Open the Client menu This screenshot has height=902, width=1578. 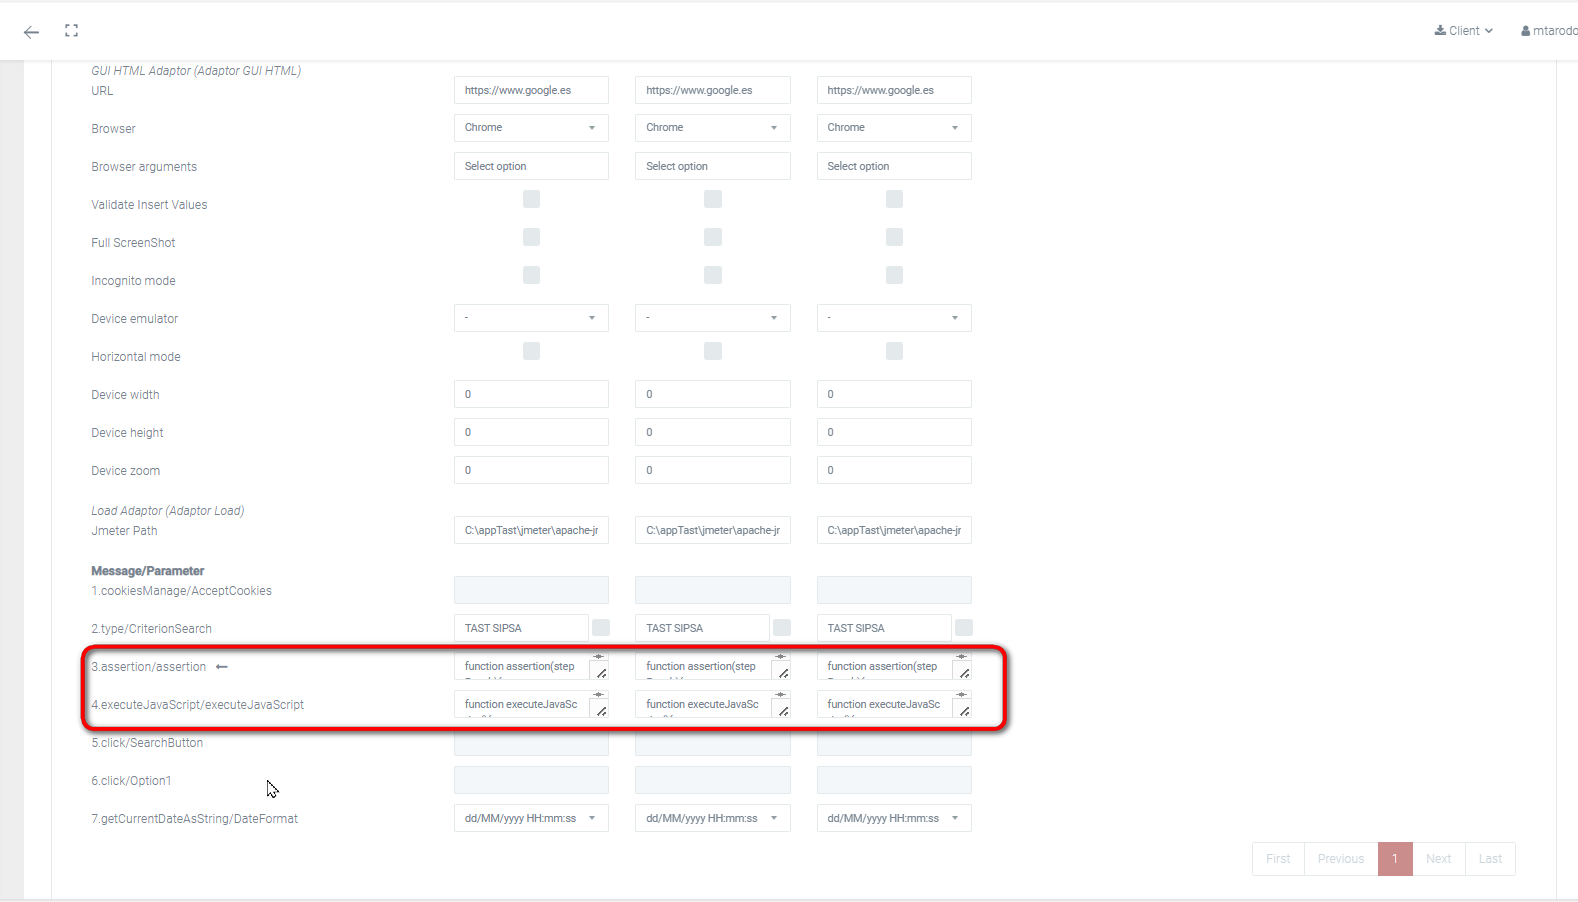point(1463,31)
